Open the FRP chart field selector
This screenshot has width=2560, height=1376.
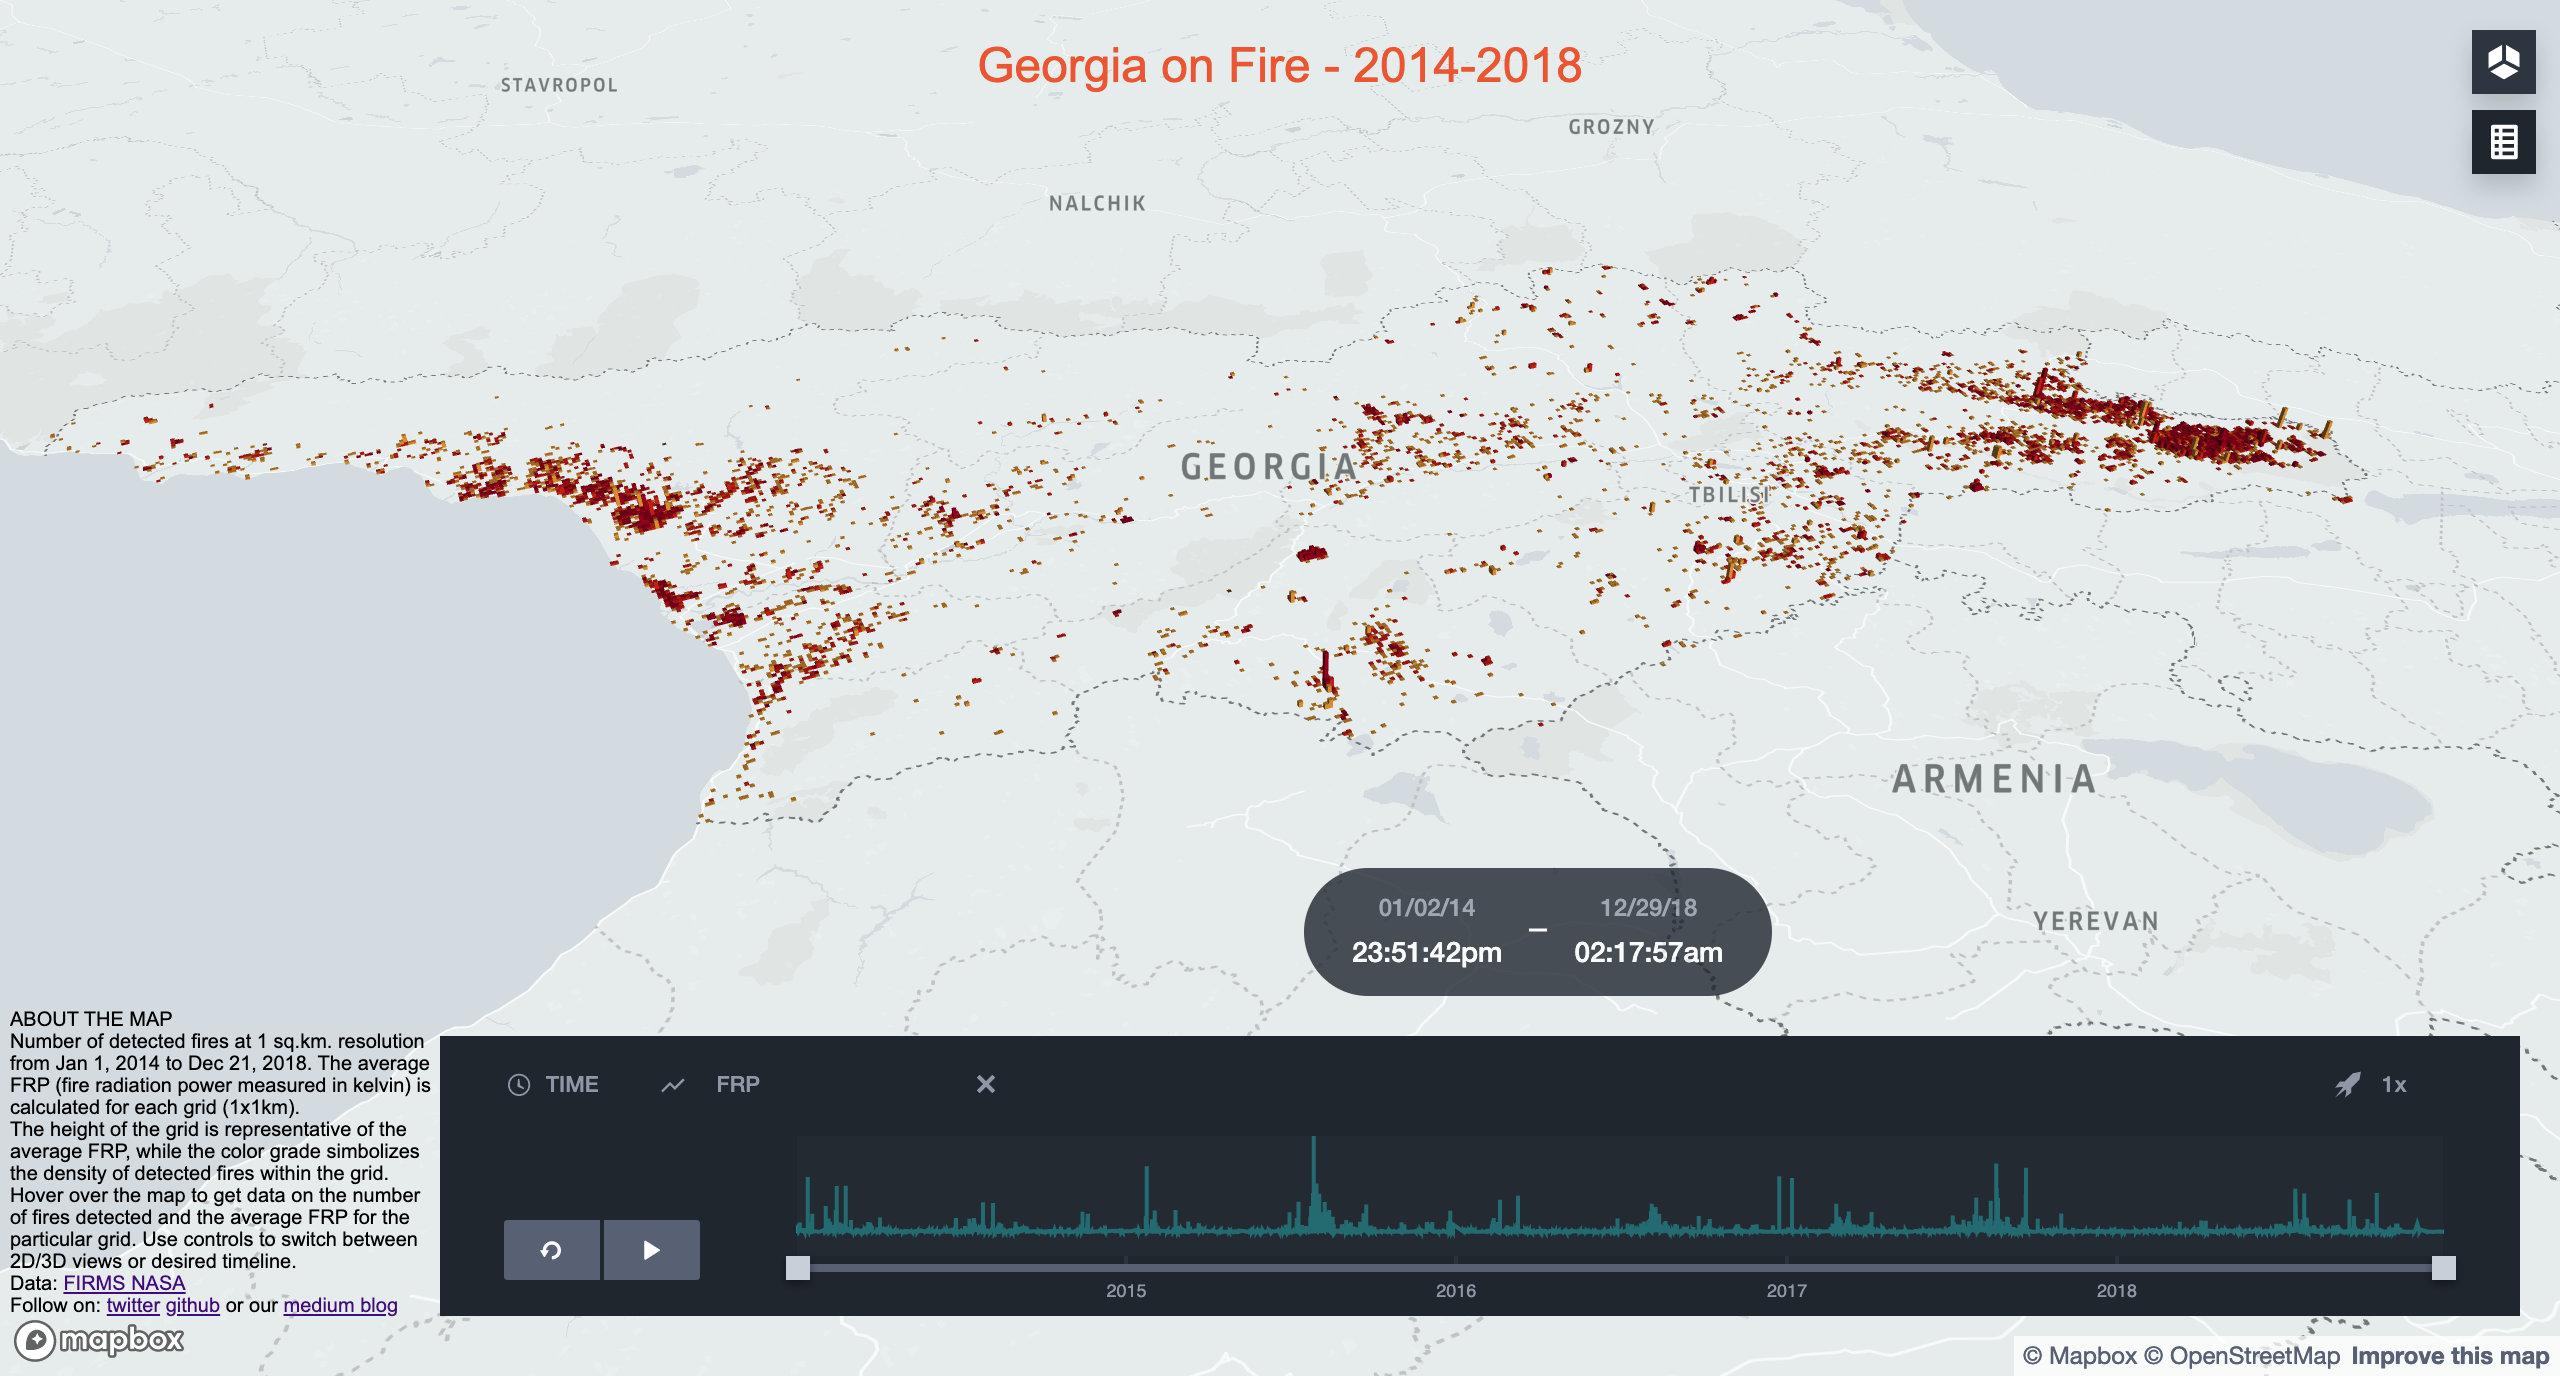pyautogui.click(x=738, y=1085)
